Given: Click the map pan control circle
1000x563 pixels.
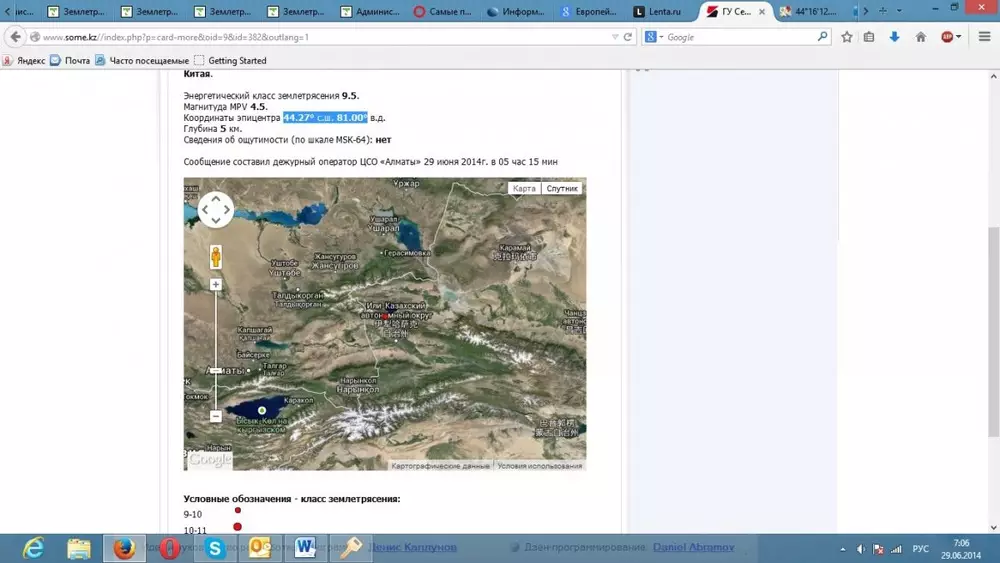Looking at the screenshot, I should [216, 210].
